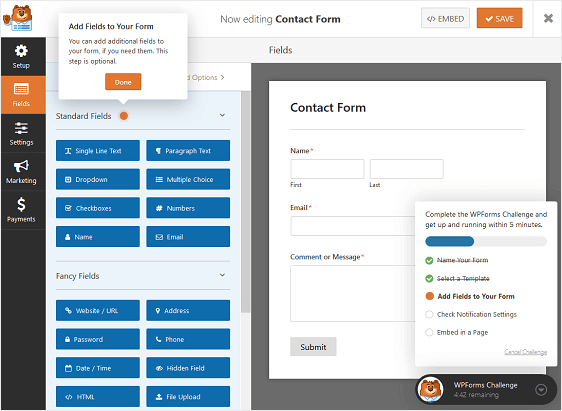Open the Field Options tab

coord(205,77)
